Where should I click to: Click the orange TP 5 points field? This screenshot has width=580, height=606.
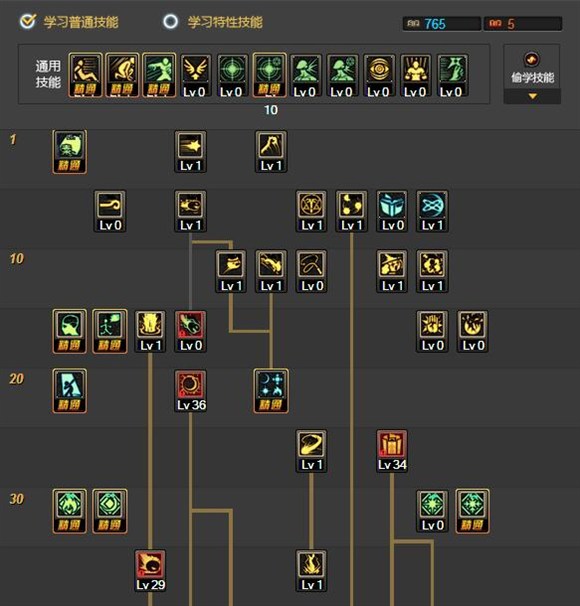523,24
